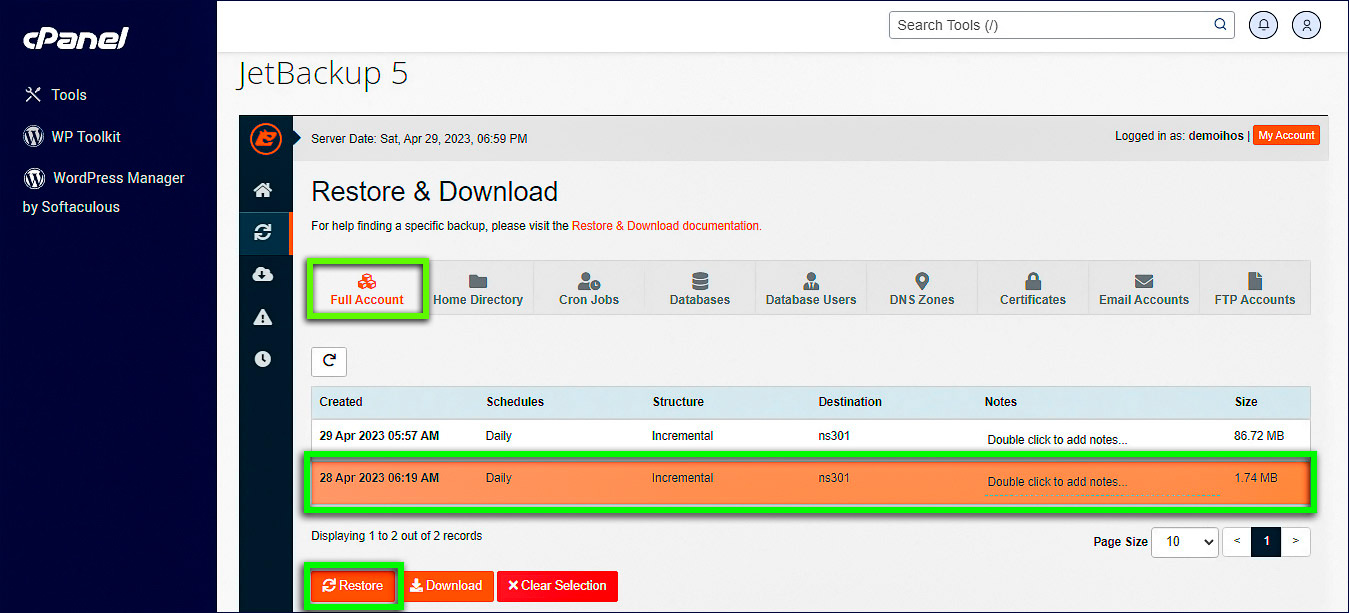1349x613 pixels.
Task: Click the demoihos username text
Action: pos(1216,136)
